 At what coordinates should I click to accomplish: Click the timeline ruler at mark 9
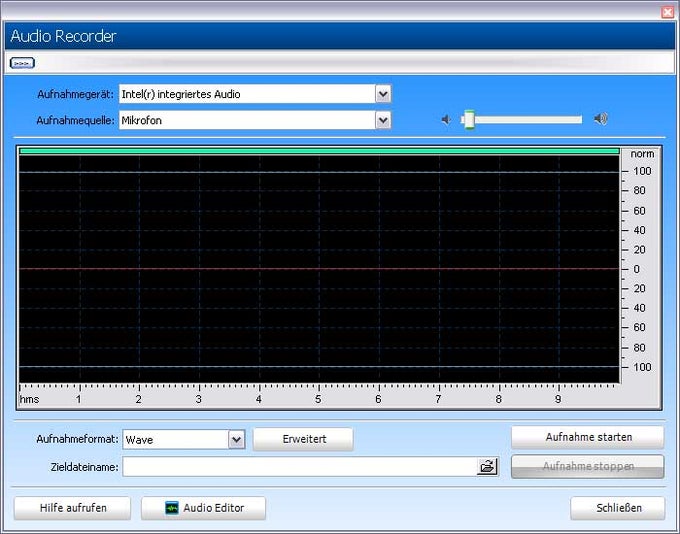tap(558, 399)
